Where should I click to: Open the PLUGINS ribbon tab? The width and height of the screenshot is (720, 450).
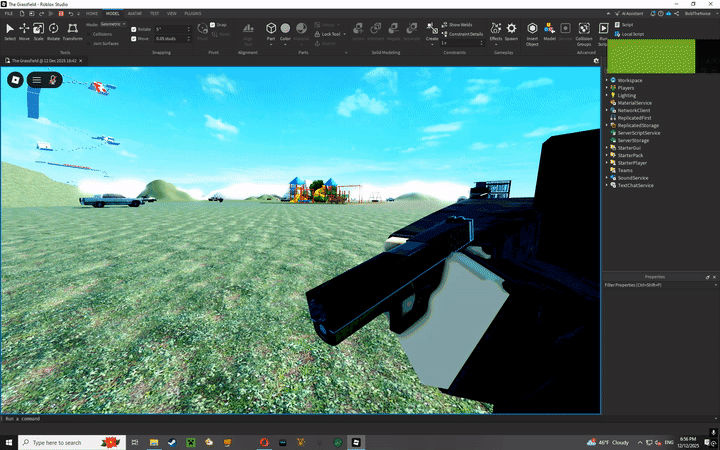click(x=193, y=14)
